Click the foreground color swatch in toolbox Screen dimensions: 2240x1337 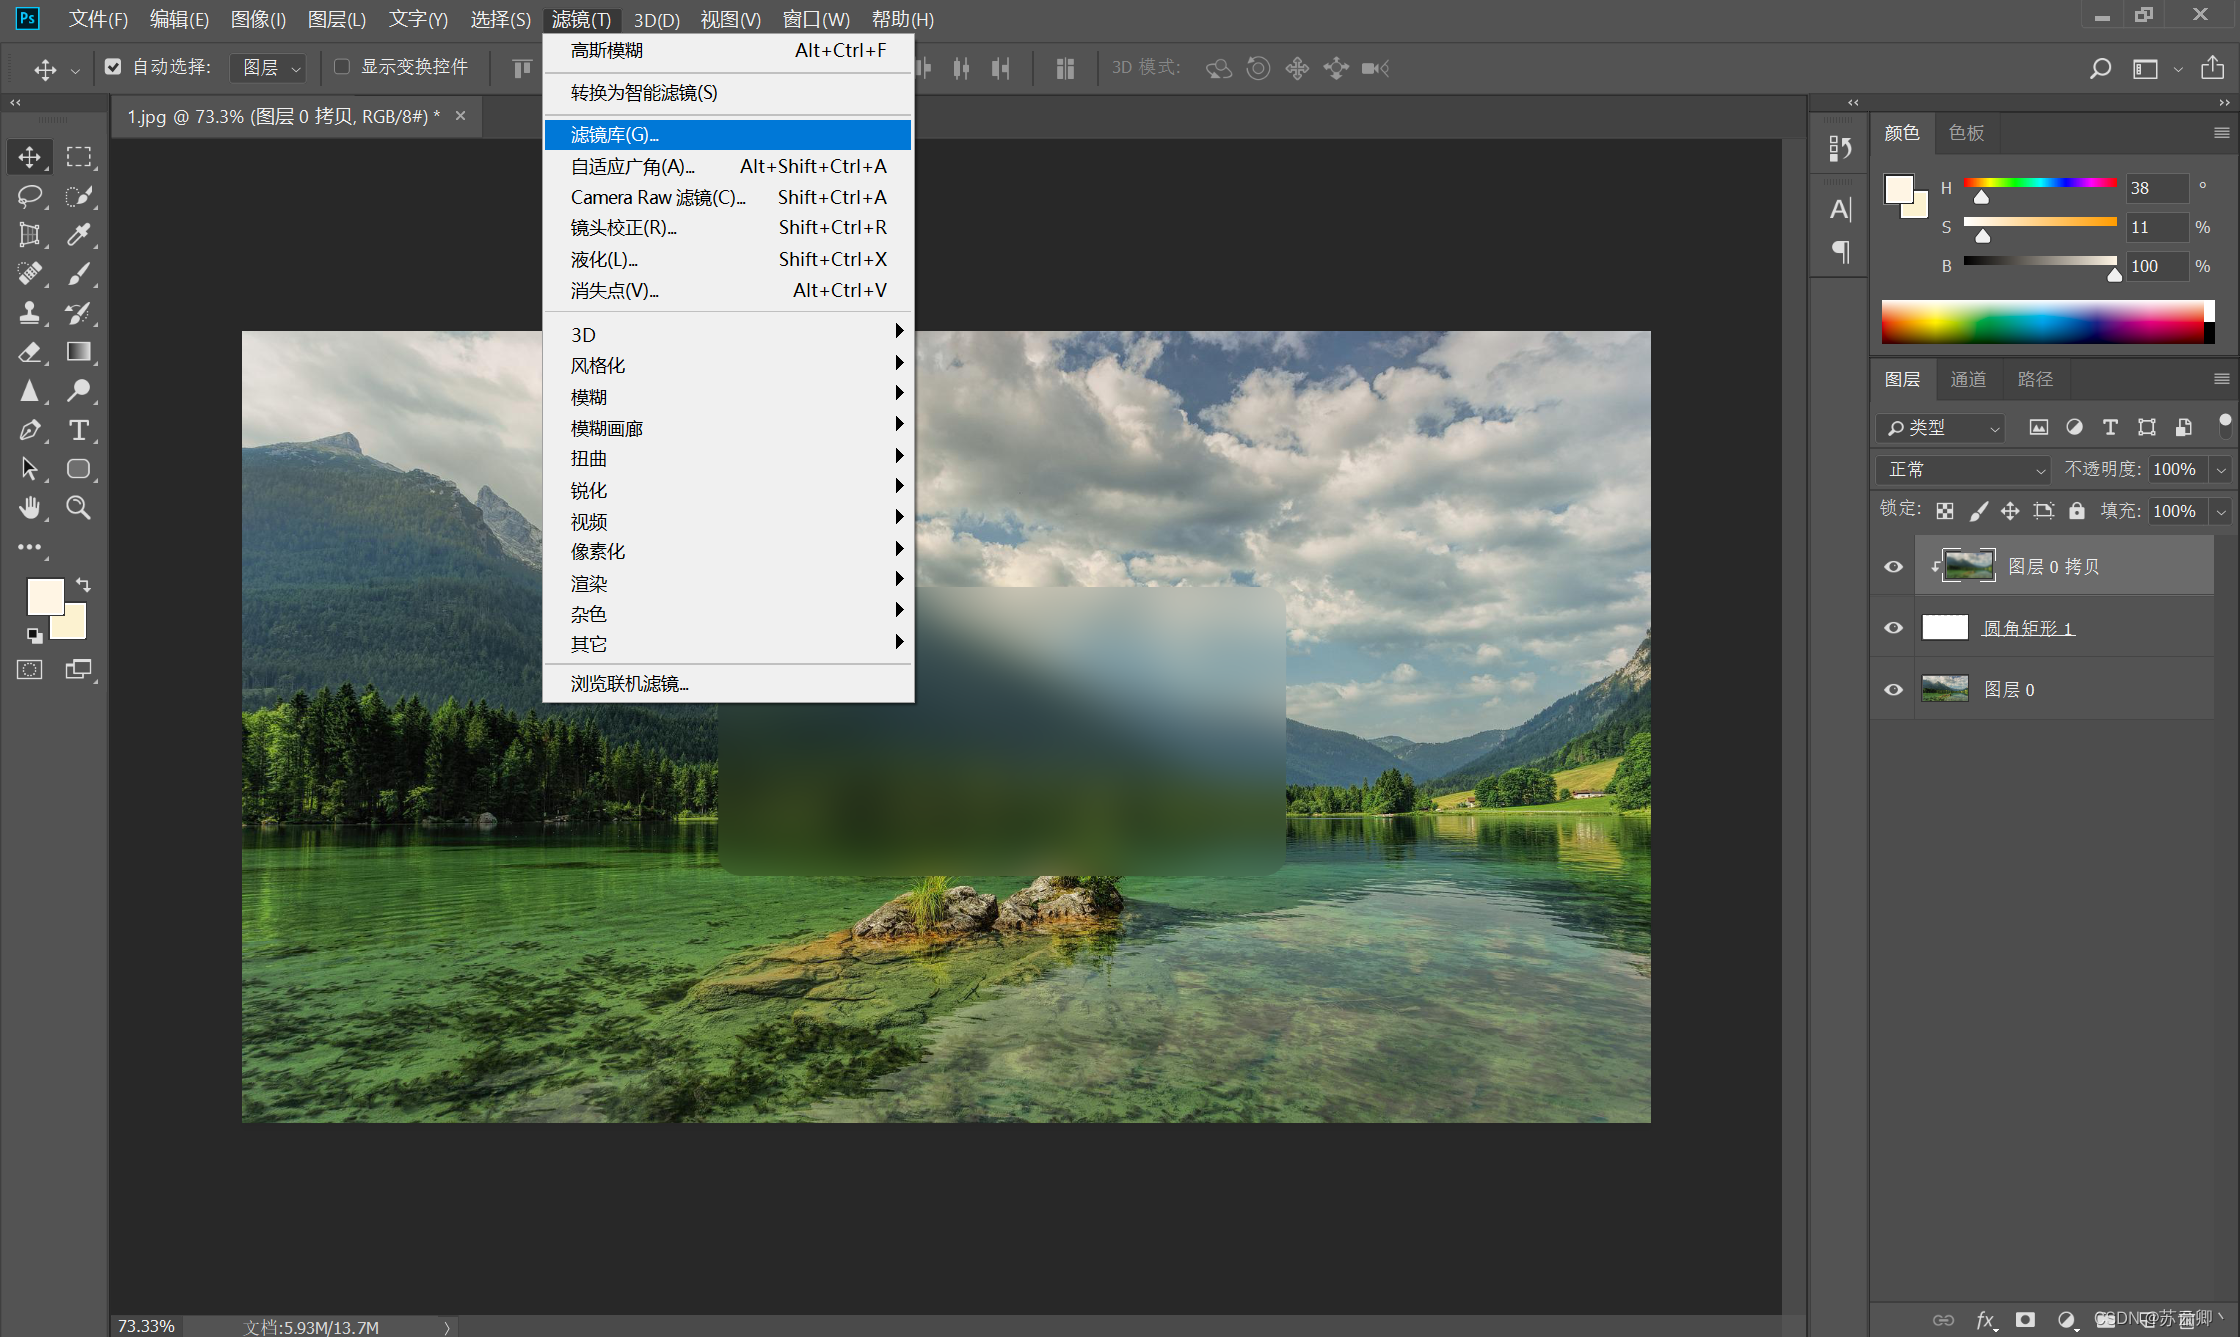click(x=44, y=597)
